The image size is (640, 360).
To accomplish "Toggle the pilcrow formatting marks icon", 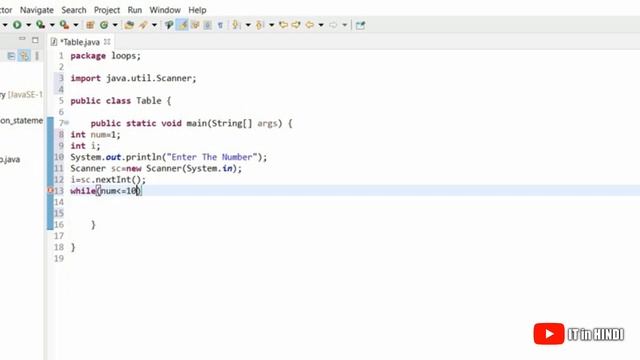I will click(220, 25).
